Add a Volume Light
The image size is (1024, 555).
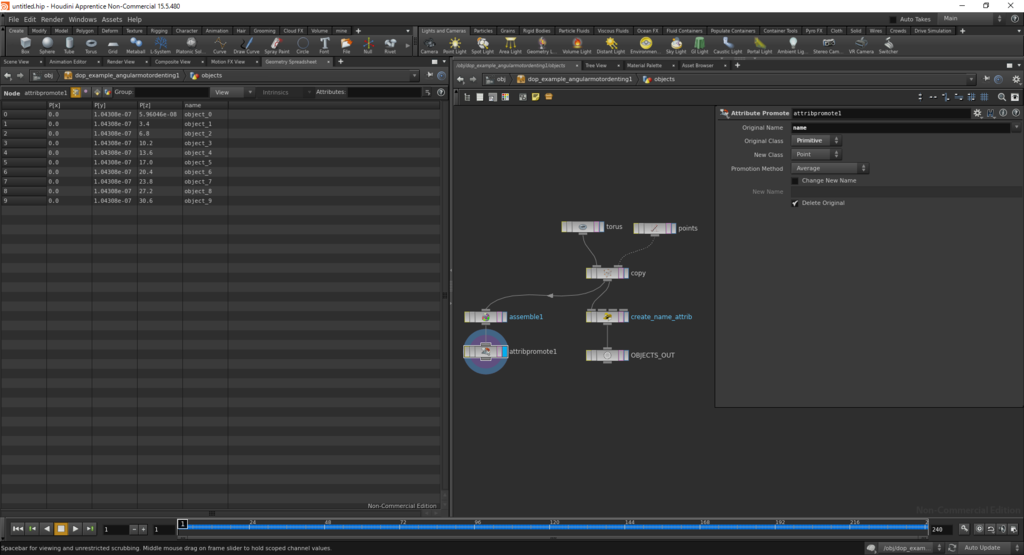577,45
